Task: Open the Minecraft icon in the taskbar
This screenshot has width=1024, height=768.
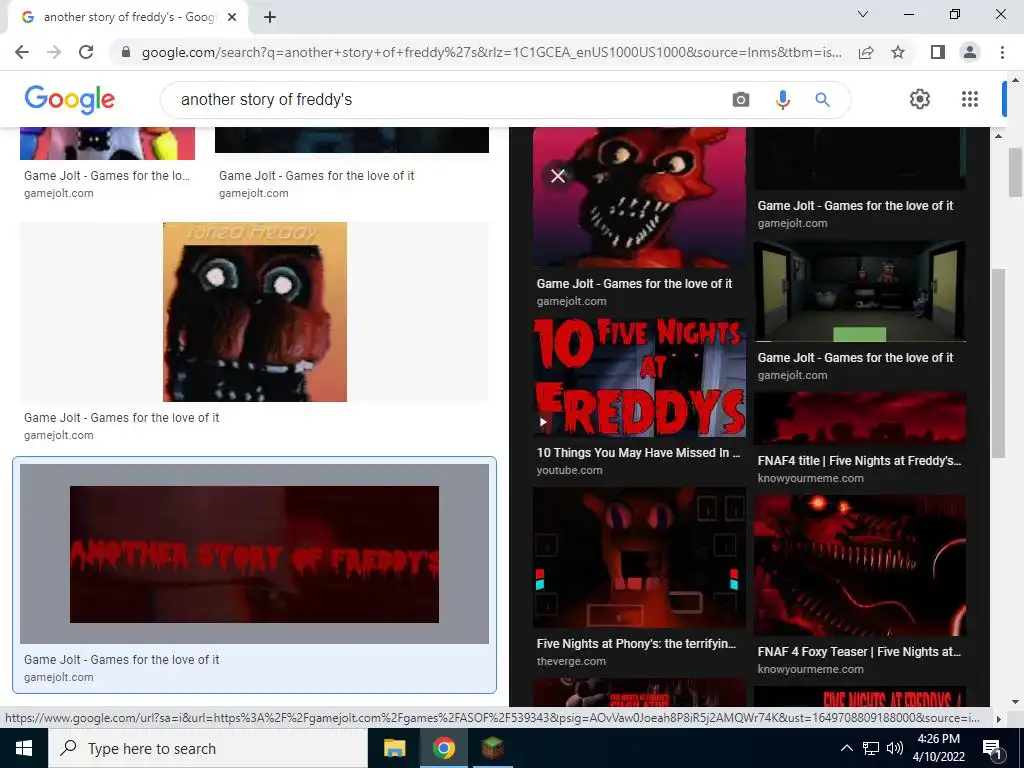Action: pyautogui.click(x=492, y=748)
